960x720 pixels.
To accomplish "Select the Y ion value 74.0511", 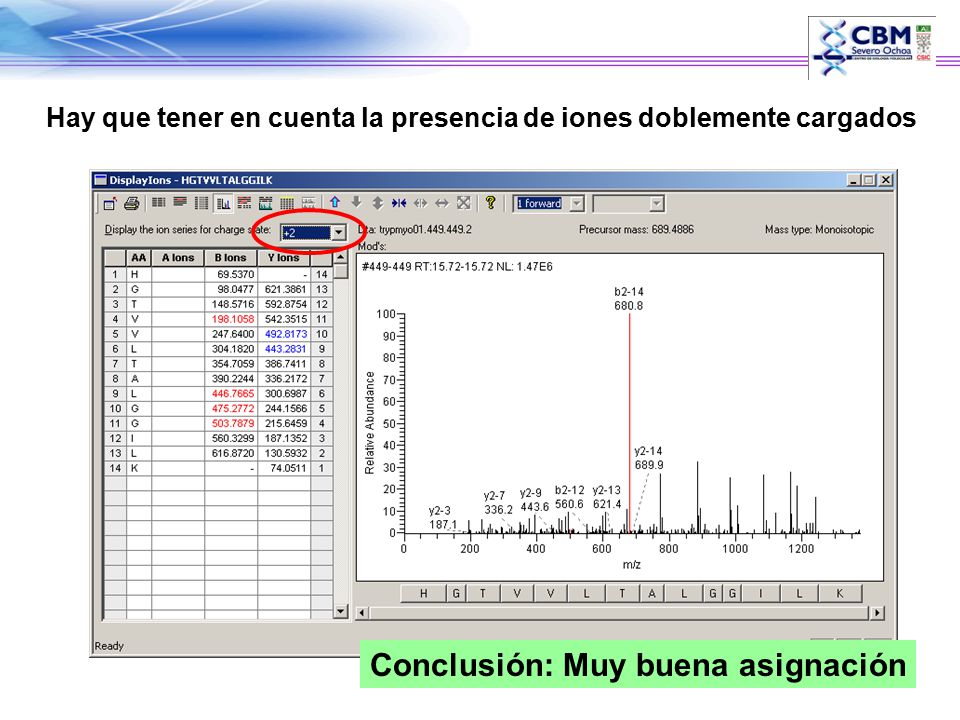I will [284, 468].
